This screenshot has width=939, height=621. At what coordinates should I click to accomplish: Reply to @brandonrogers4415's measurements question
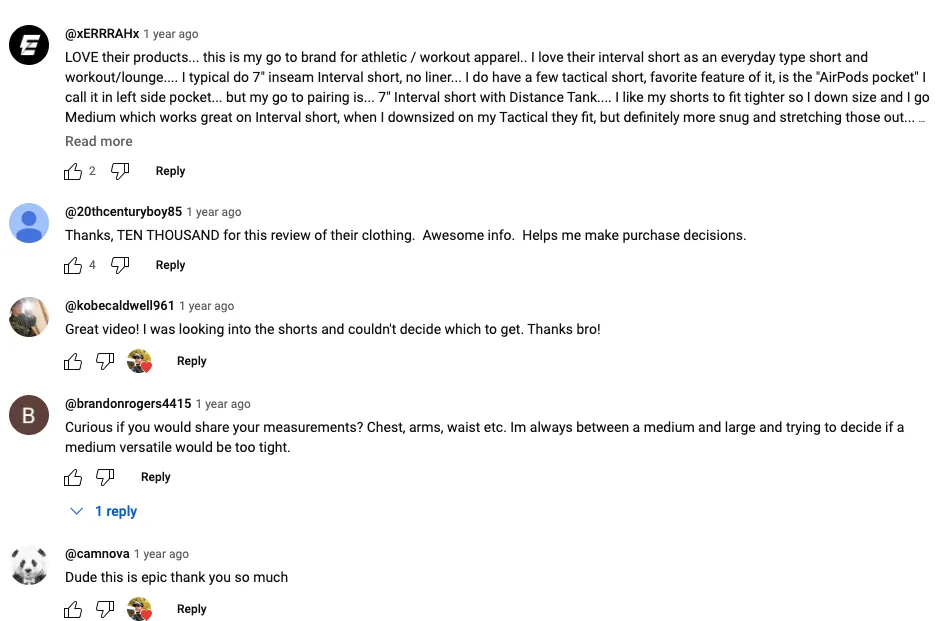click(156, 477)
